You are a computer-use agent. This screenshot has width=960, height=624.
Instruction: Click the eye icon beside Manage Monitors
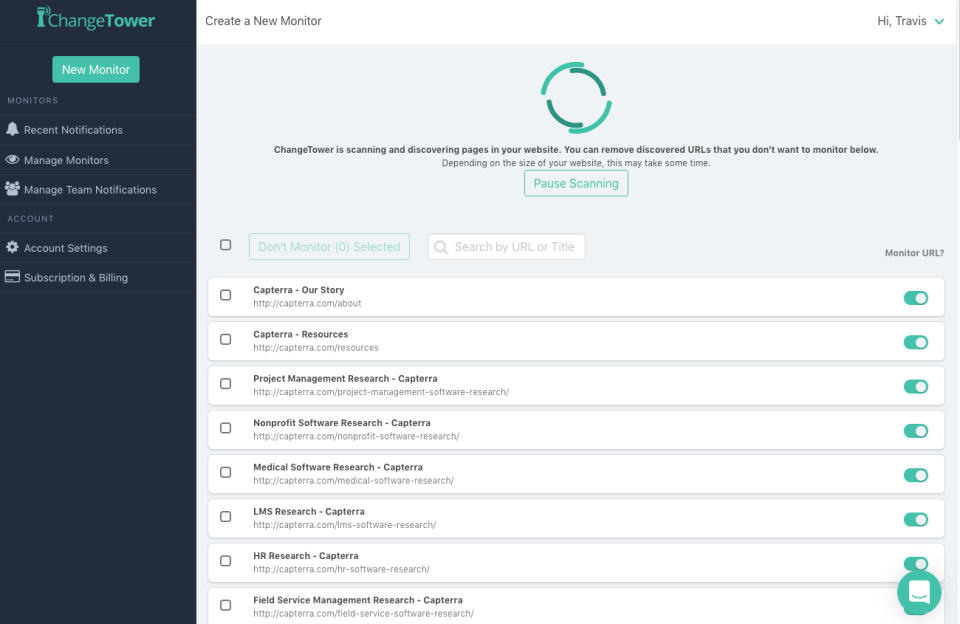coord(14,160)
